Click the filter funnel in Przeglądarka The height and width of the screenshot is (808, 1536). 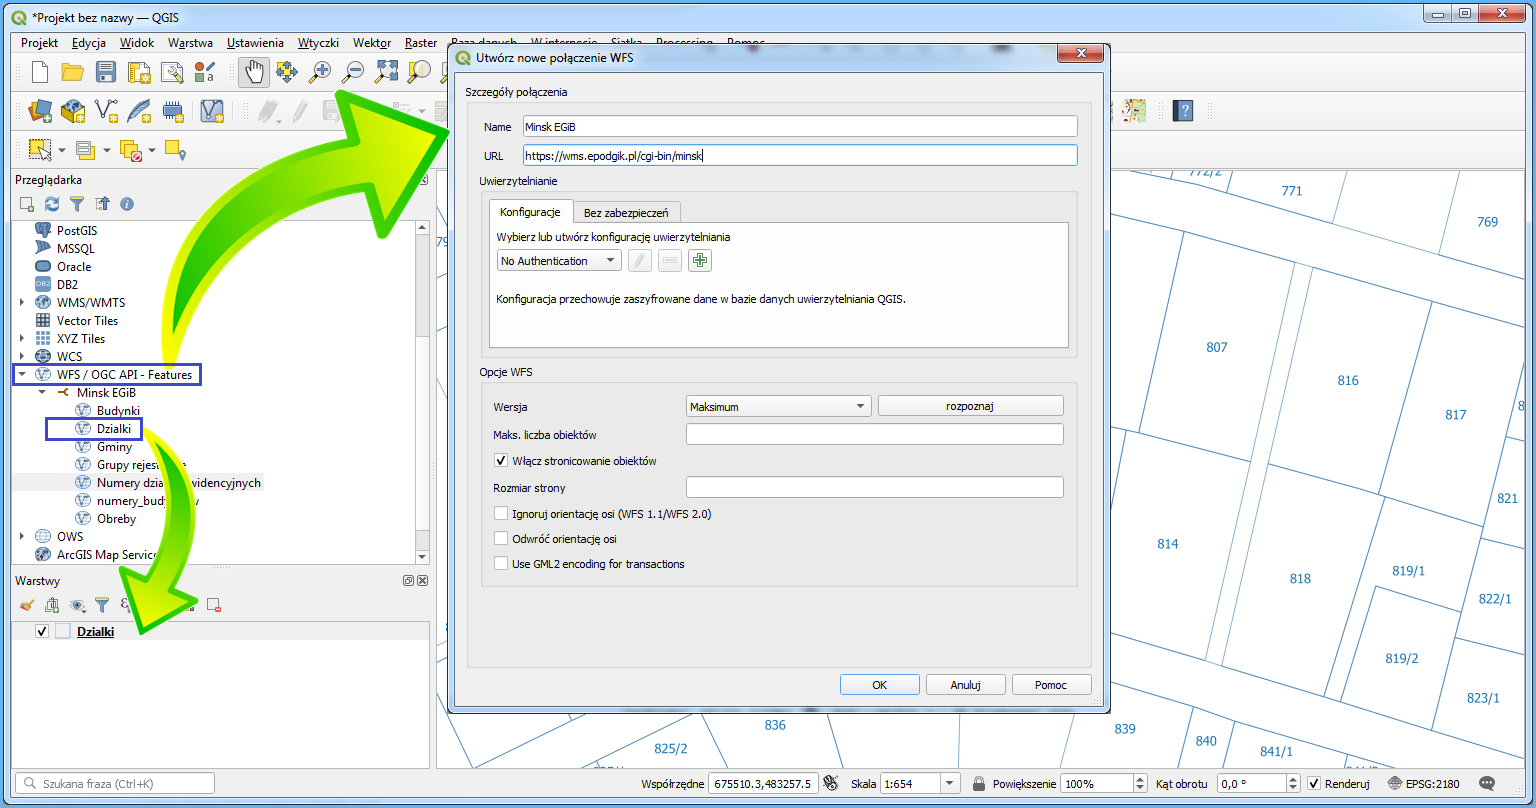click(77, 204)
